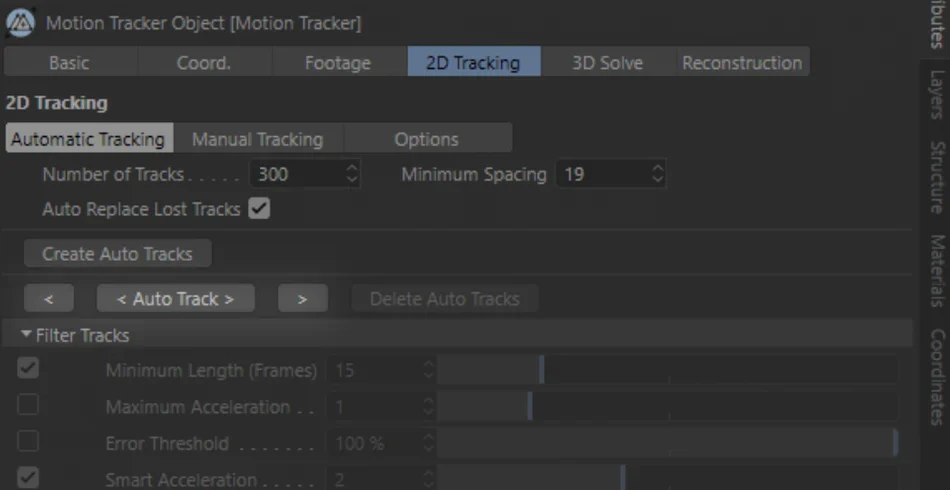Click the 'Motion Tracker Object [Motion Tracker]' title
Screen dimensions: 950x490
[204, 24]
